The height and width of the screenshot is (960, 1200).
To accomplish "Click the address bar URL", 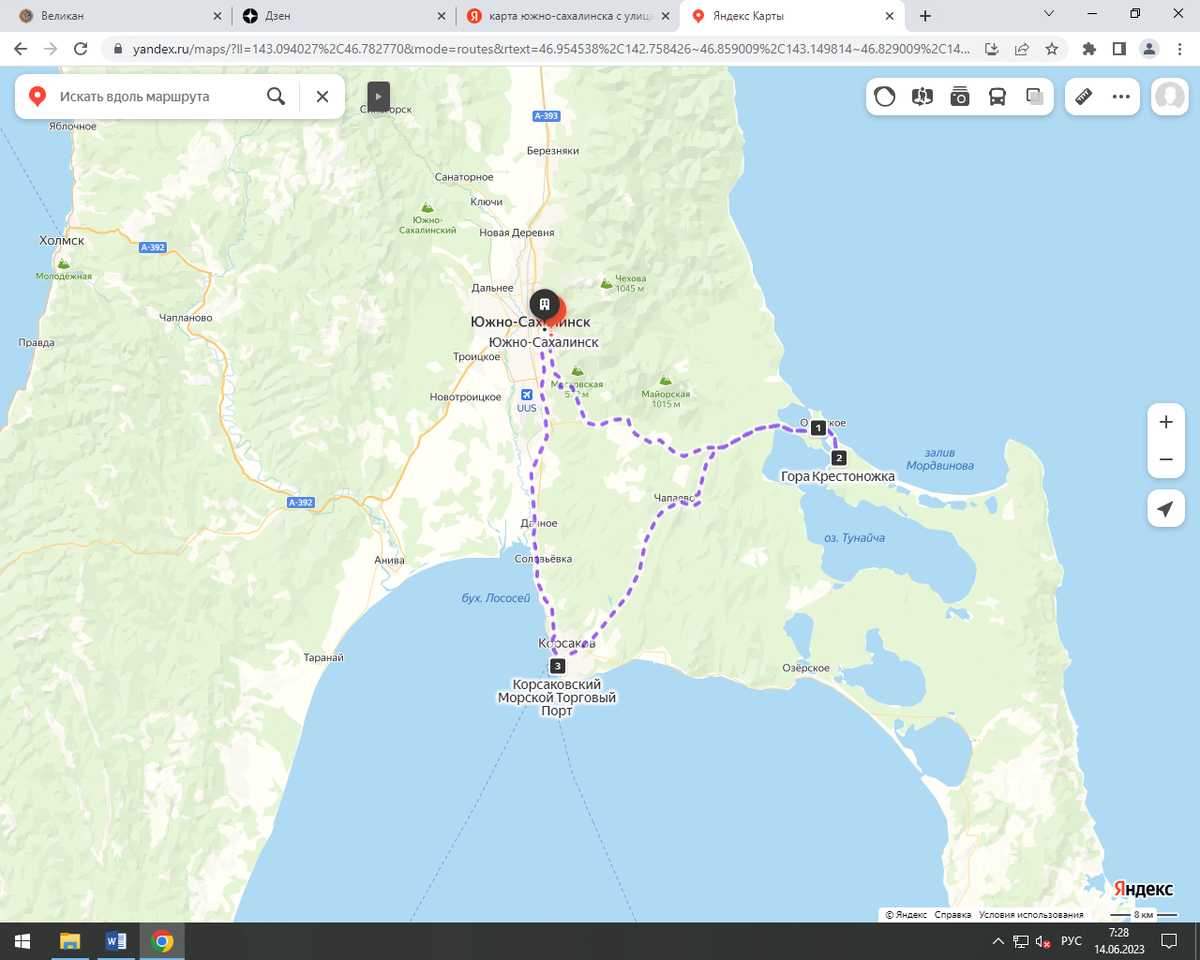I will coord(551,48).
